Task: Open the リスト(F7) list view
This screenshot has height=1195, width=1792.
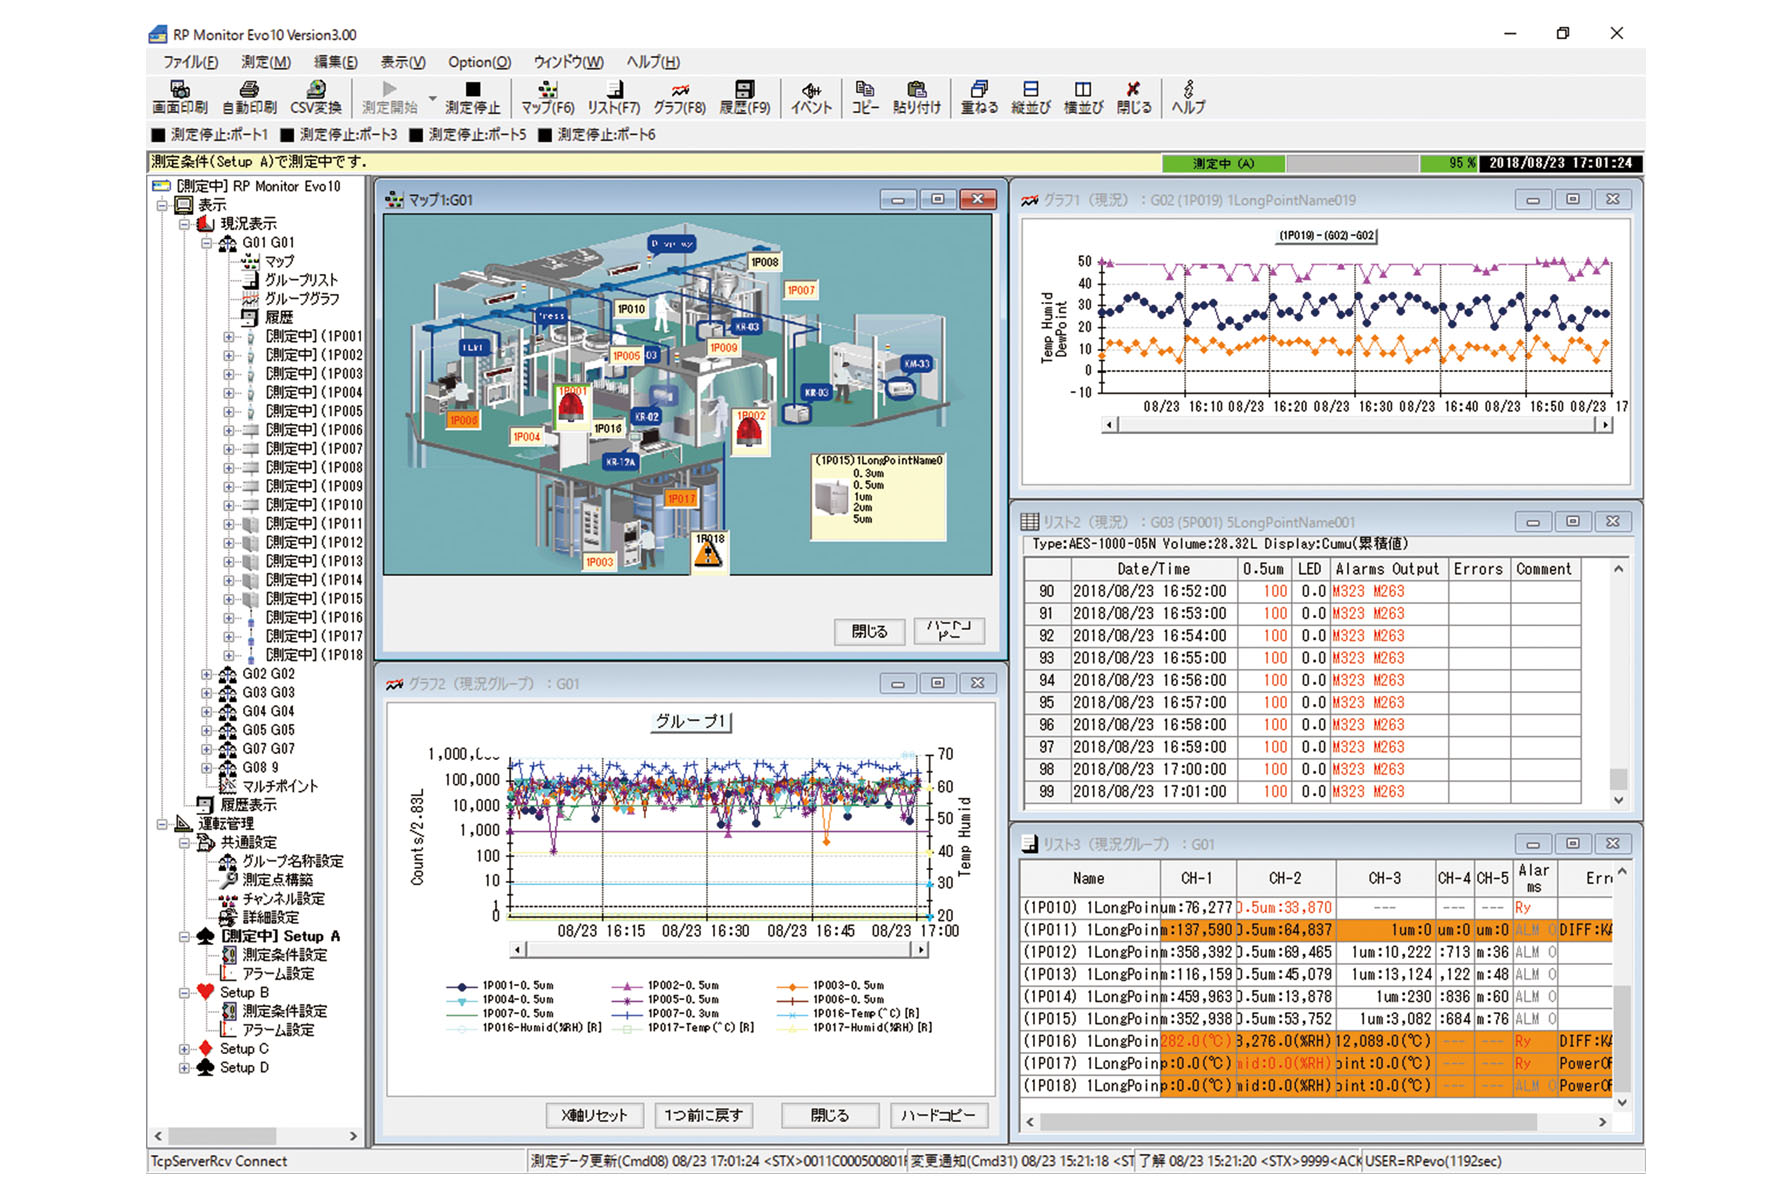Action: [x=613, y=97]
